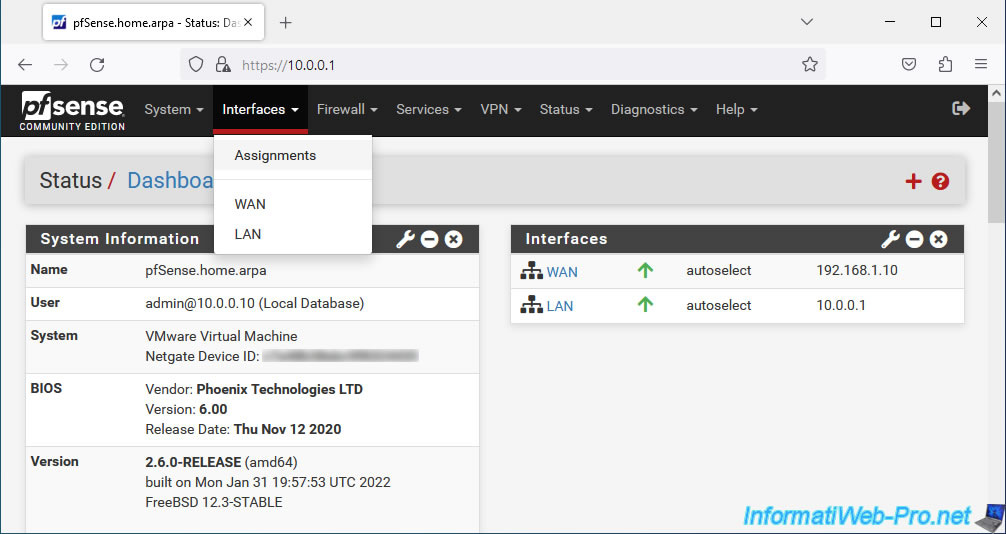
Task: Click the LAN green up-arrow status
Action: (x=645, y=304)
